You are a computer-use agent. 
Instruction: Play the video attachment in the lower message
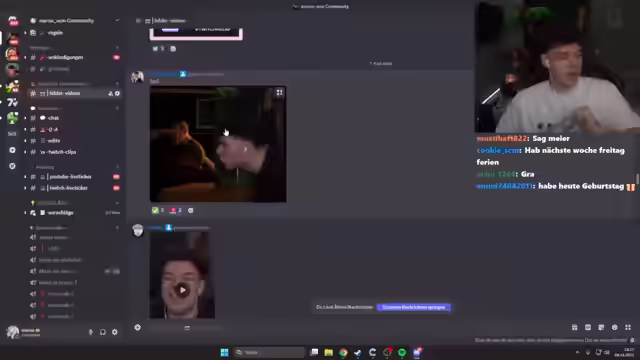182,290
